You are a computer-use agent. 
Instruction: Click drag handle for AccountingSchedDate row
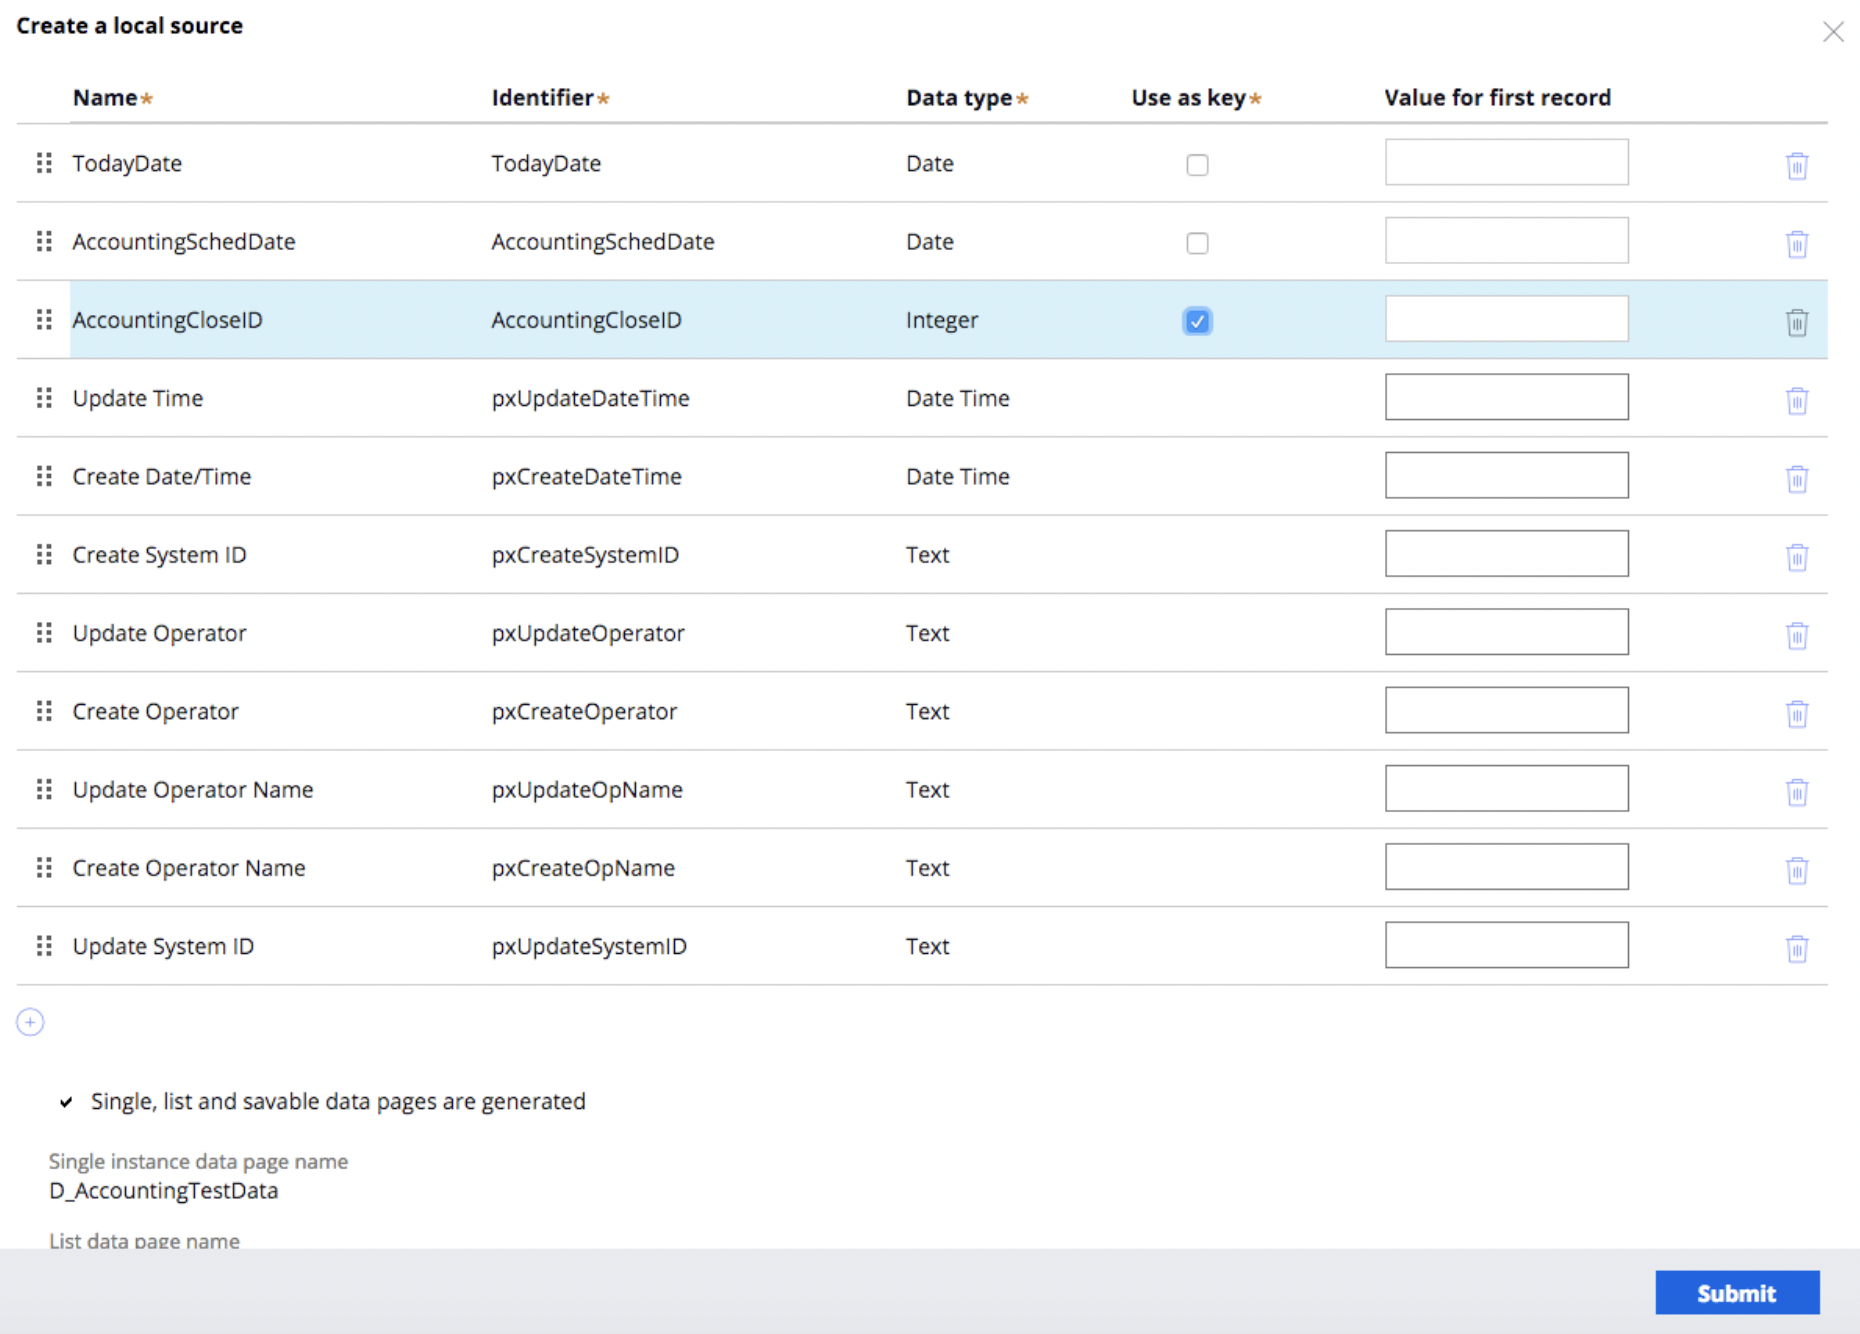click(44, 241)
